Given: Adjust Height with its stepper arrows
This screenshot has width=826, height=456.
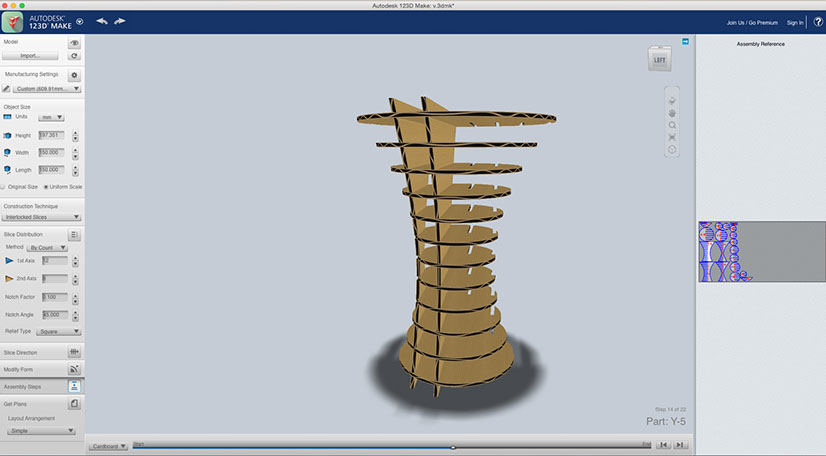Looking at the screenshot, I should coord(75,136).
